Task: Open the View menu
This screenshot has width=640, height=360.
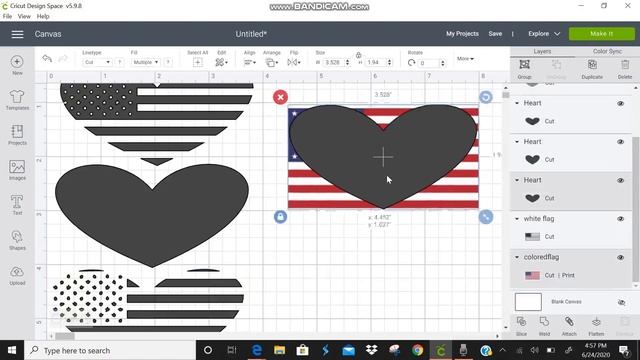Action: [x=24, y=16]
